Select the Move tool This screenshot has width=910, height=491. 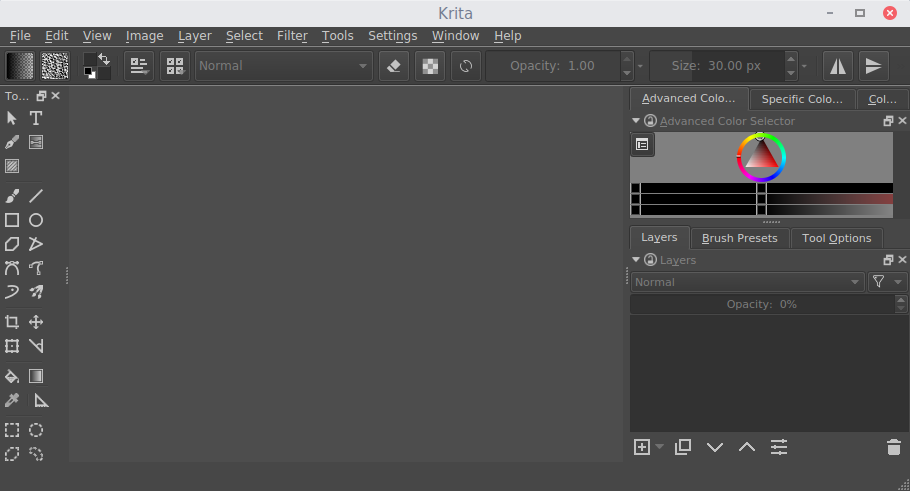click(x=36, y=322)
